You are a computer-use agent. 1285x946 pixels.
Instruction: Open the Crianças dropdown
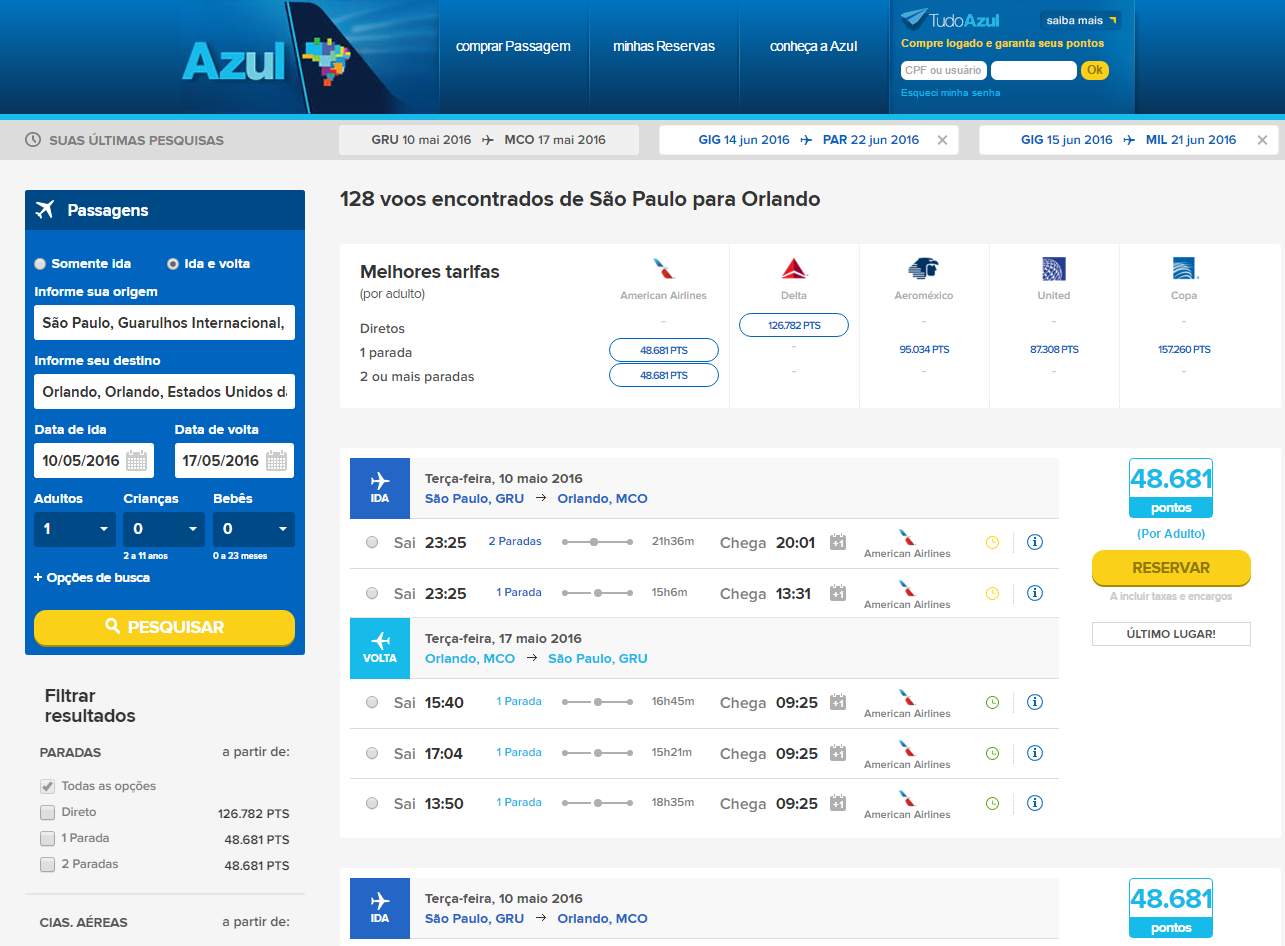tap(164, 529)
